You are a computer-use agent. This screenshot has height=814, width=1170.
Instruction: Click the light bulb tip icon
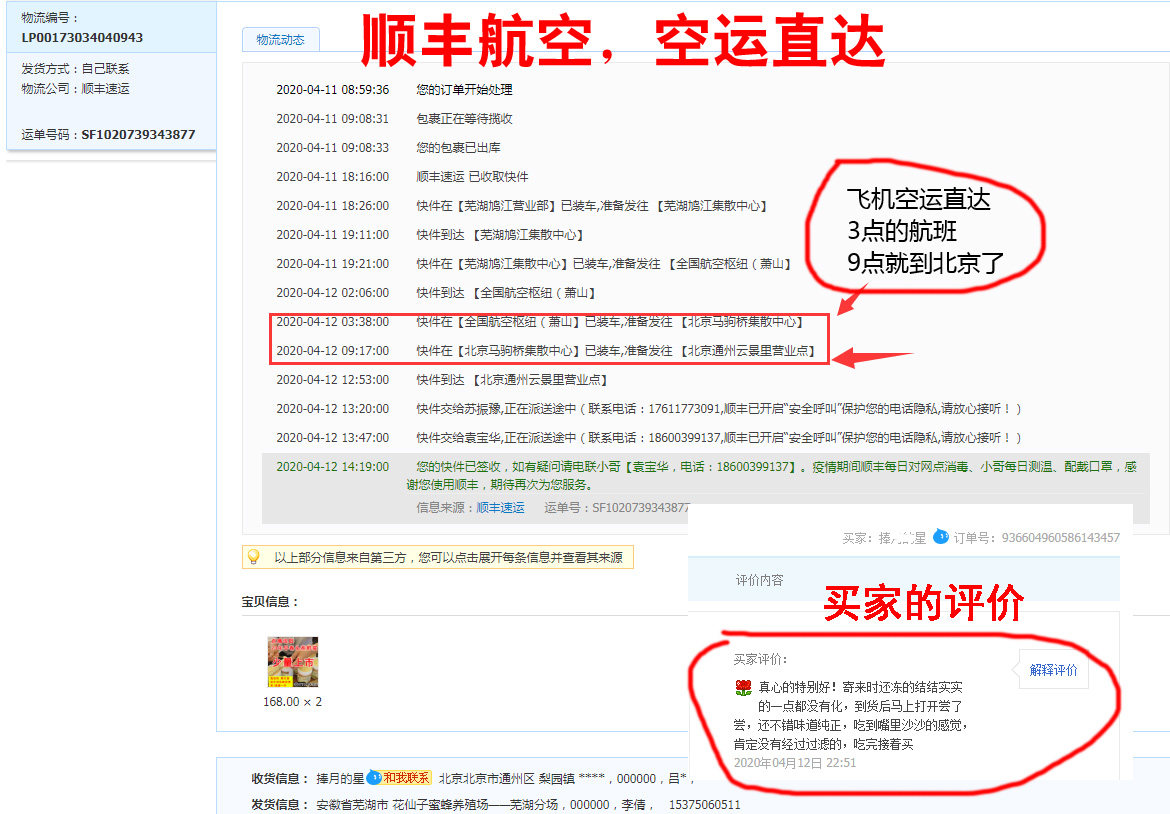[x=254, y=557]
